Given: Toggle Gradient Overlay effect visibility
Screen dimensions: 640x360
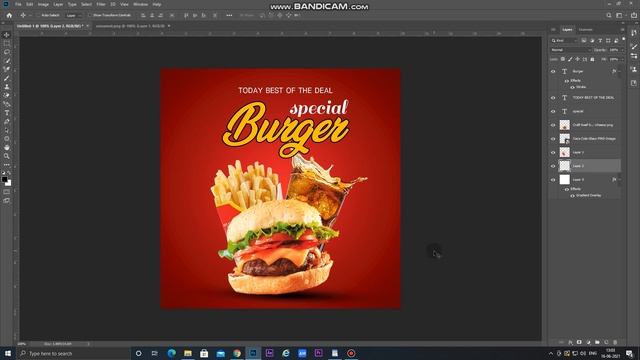Looking at the screenshot, I should [572, 196].
